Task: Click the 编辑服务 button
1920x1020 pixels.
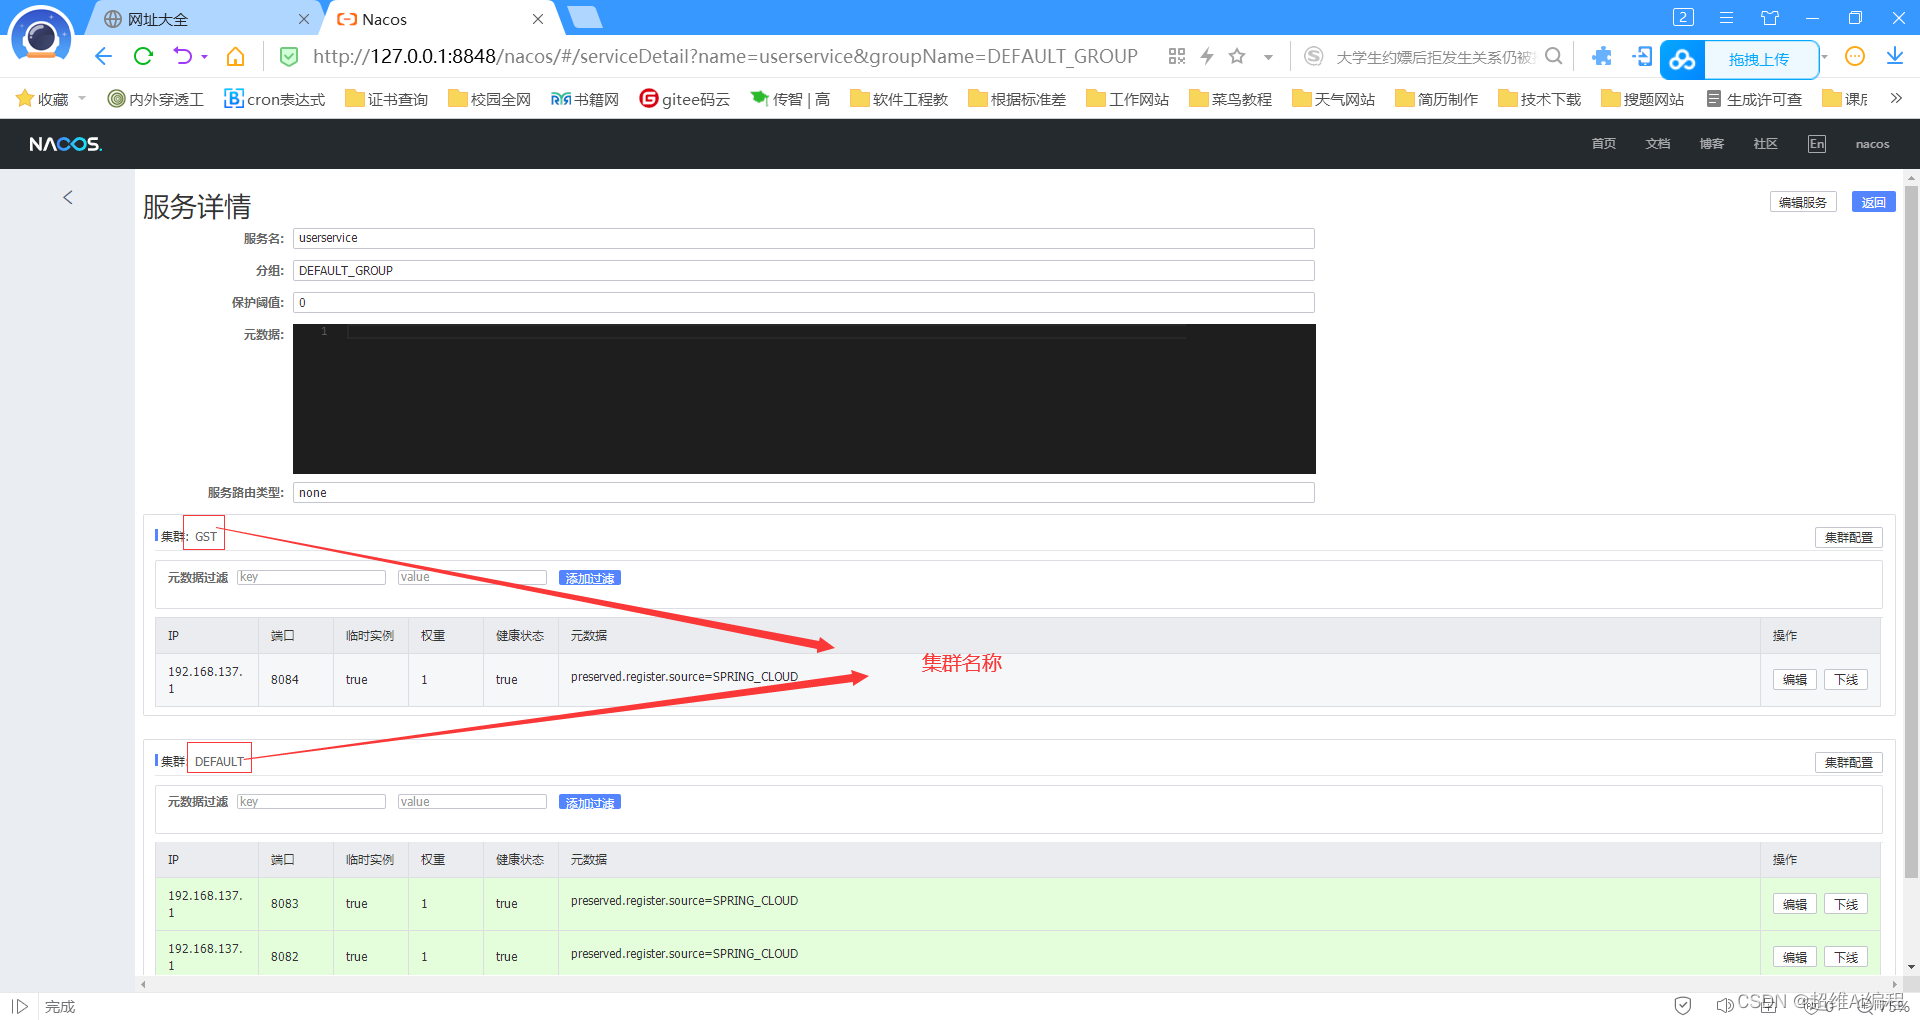Action: pos(1803,202)
